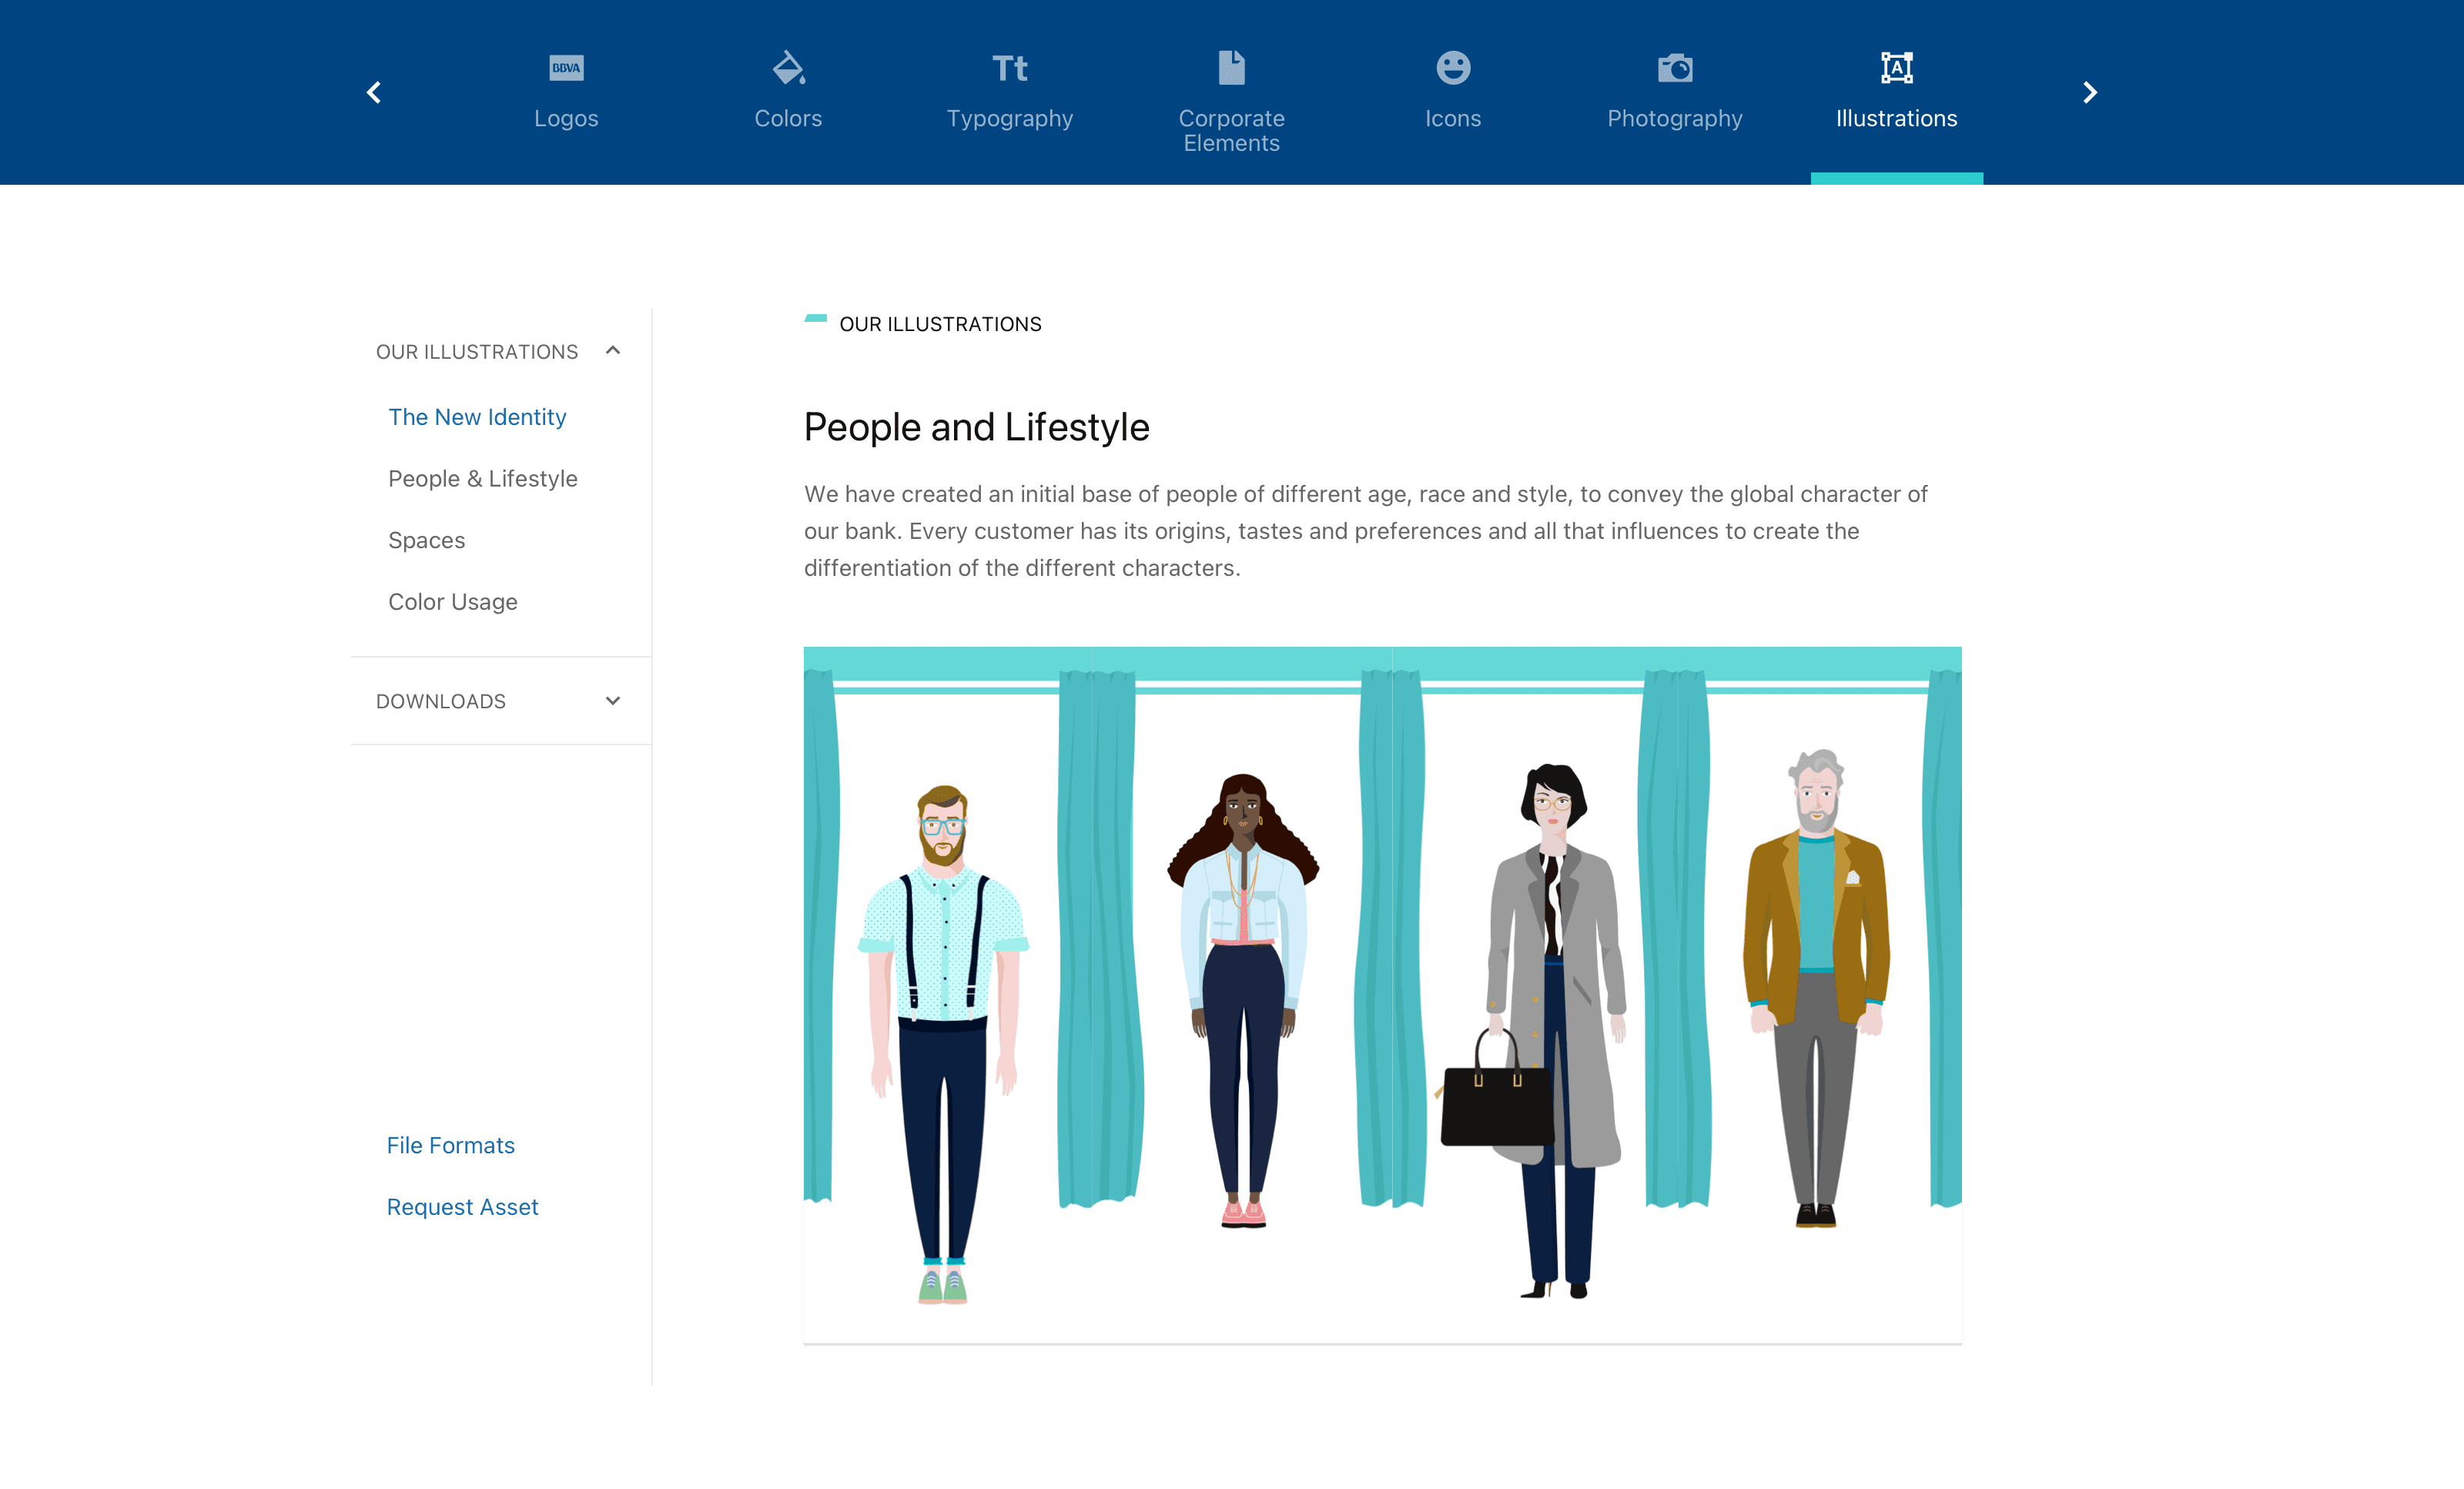Select the Icons tab label
This screenshot has width=2464, height=1489.
click(1453, 118)
